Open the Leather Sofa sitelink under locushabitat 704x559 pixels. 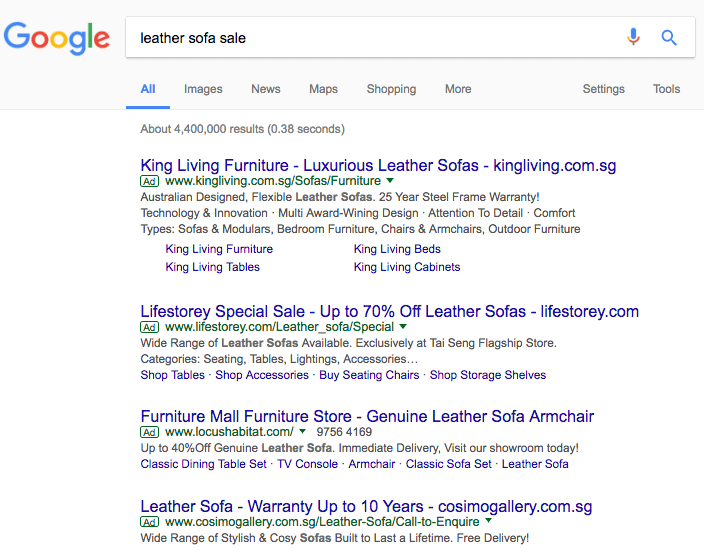pyautogui.click(x=535, y=464)
